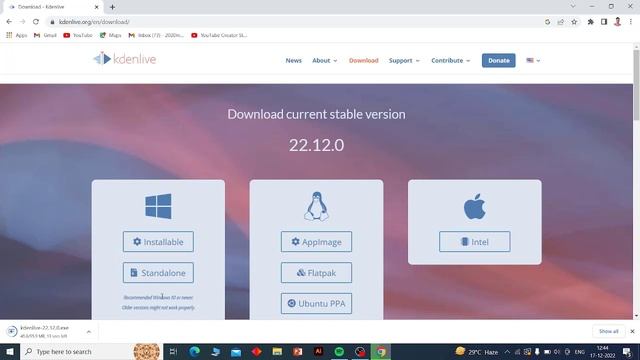
Task: Open PowerPoint from the taskbar
Action: [x=298, y=351]
